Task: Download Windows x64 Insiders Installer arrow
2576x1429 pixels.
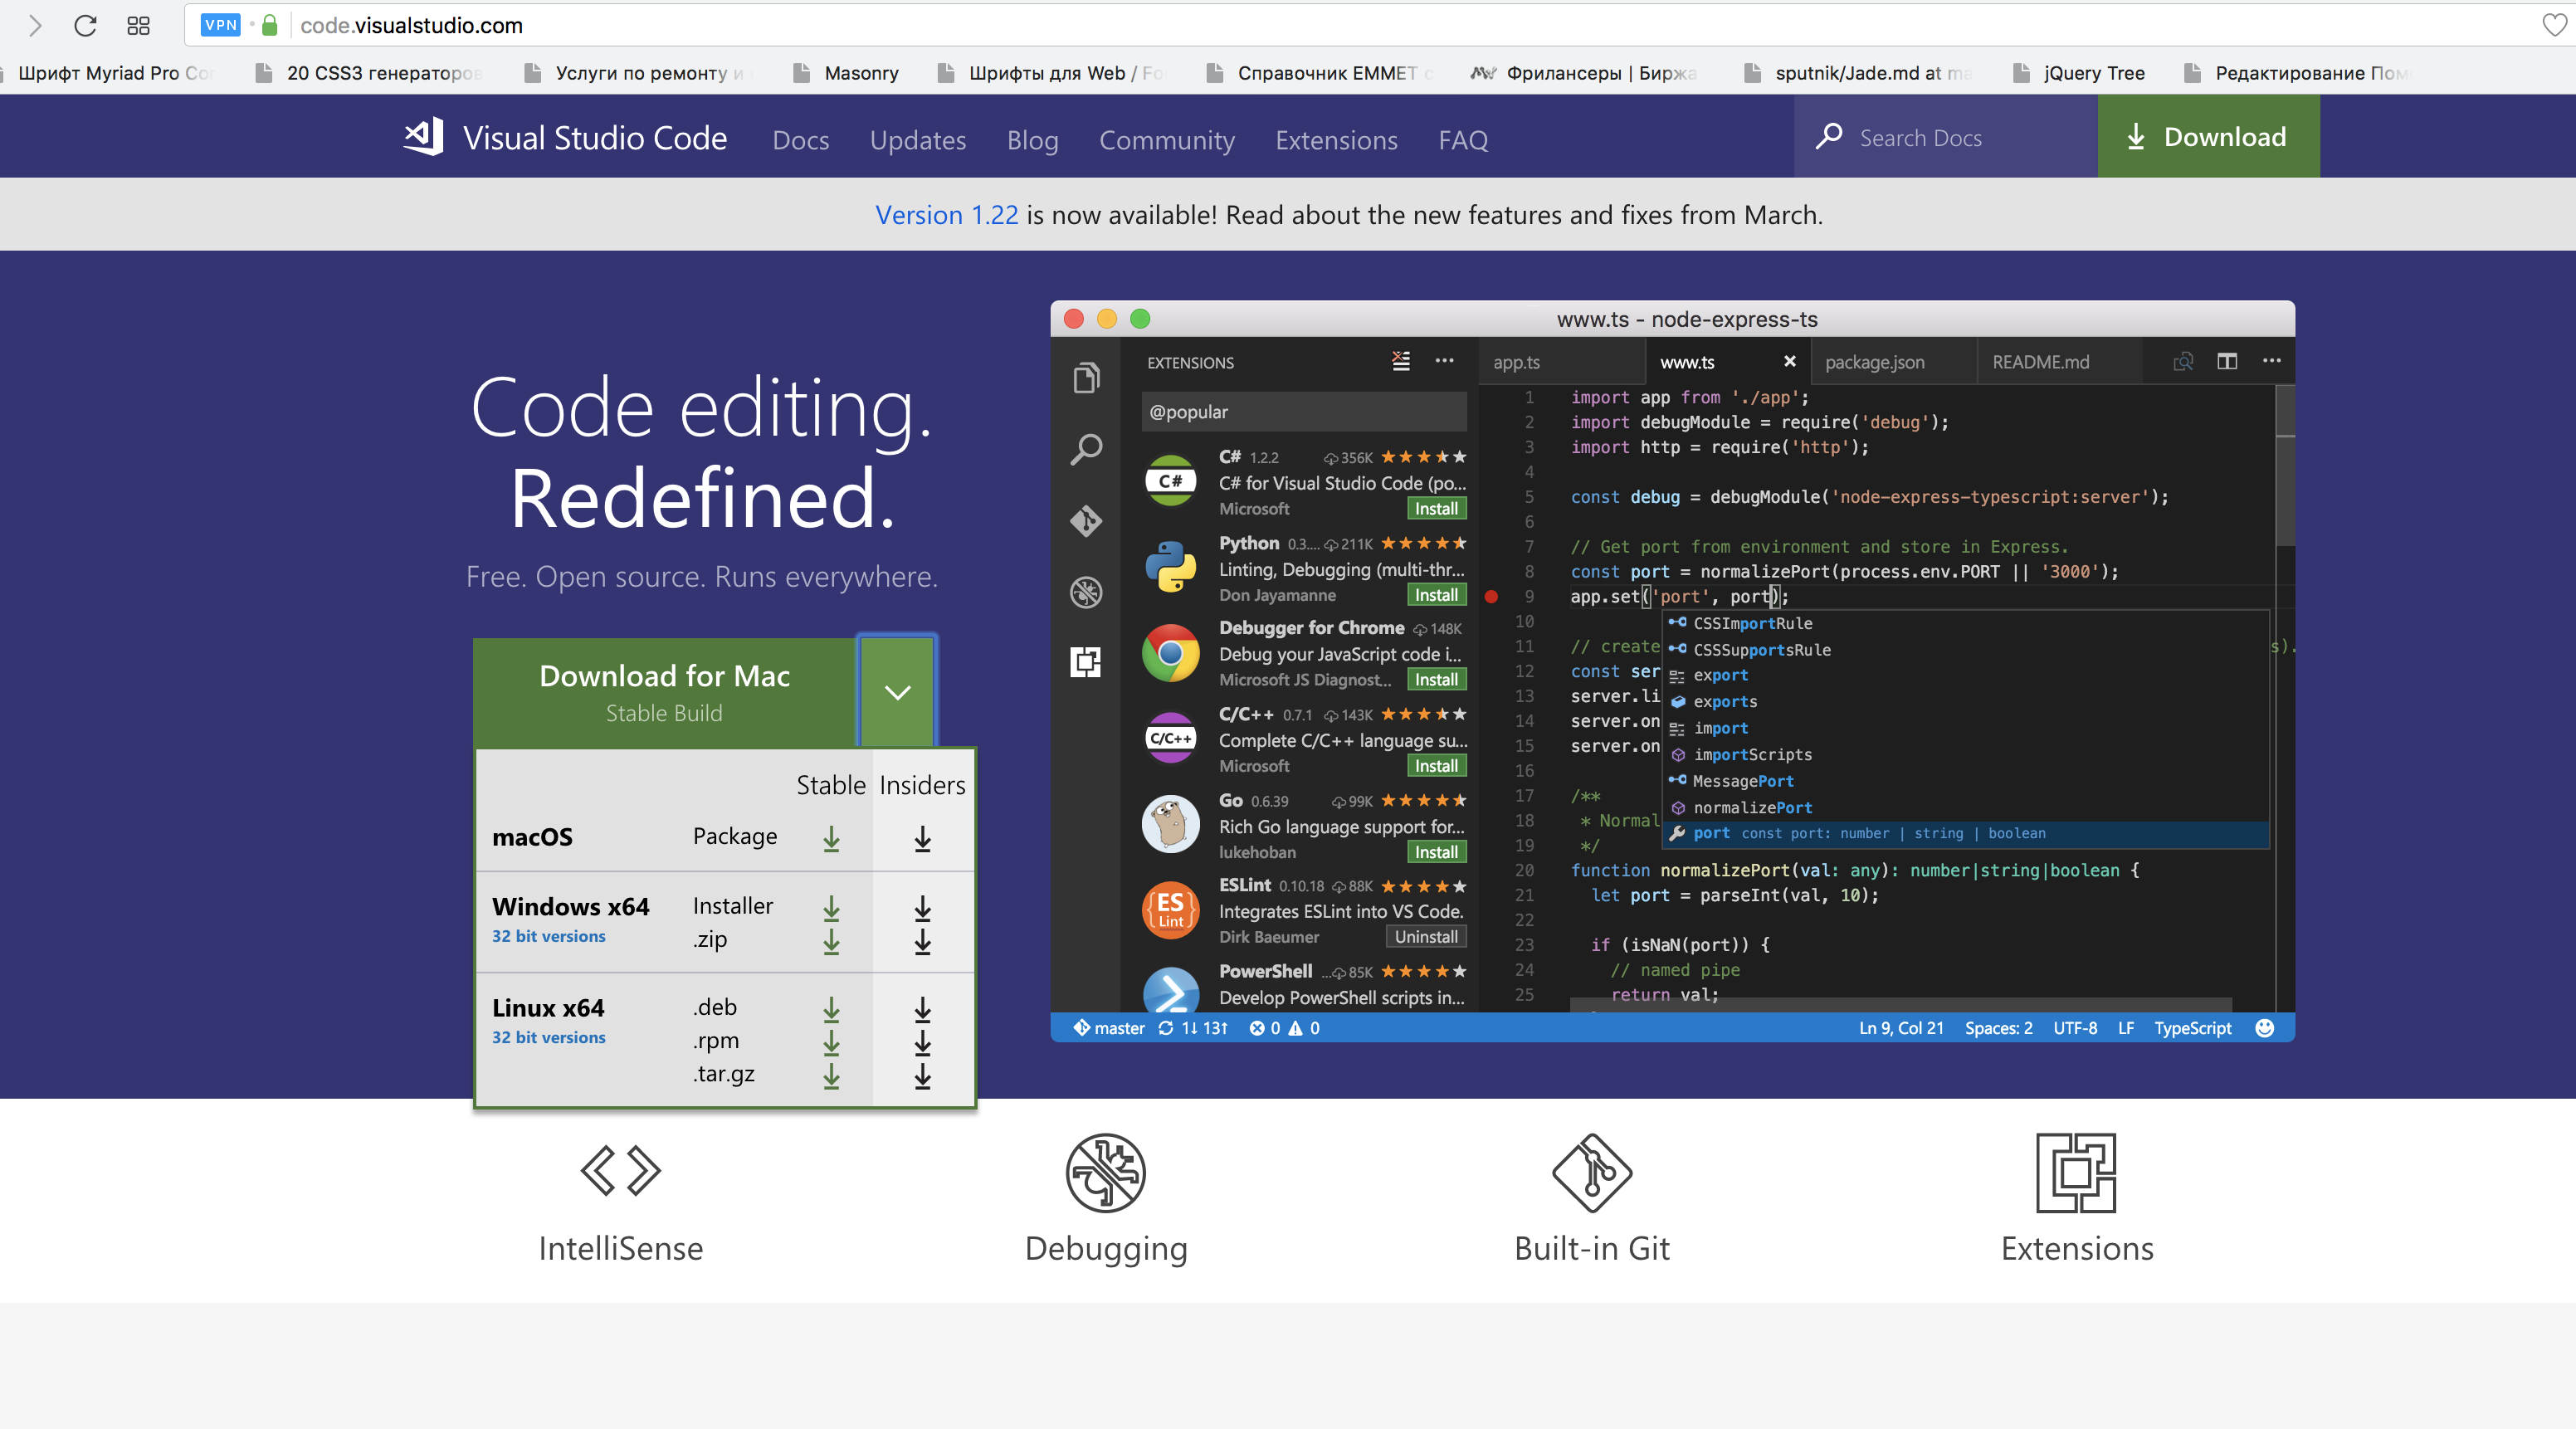Action: [923, 907]
